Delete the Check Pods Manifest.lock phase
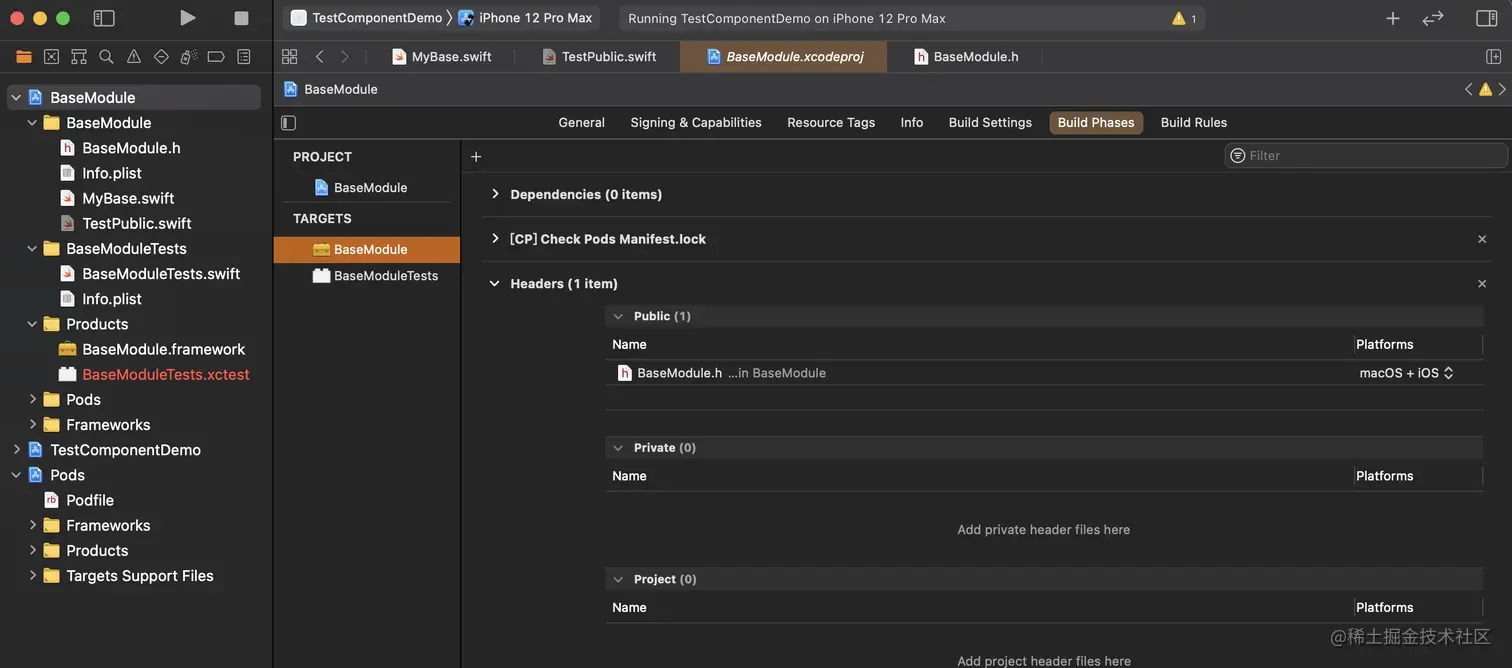The width and height of the screenshot is (1512, 668). 1482,239
